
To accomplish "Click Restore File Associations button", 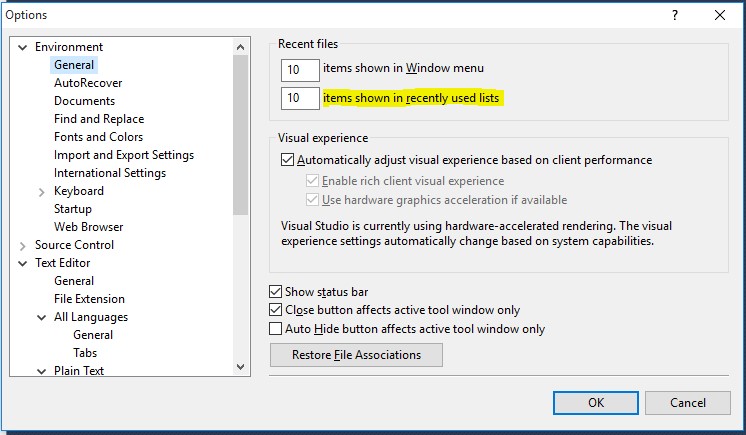I will point(356,355).
